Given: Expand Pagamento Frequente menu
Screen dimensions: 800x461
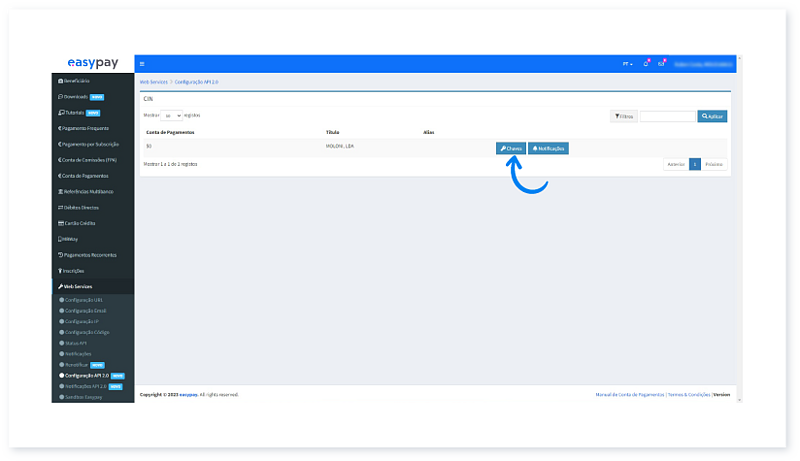Looking at the screenshot, I should click(83, 129).
